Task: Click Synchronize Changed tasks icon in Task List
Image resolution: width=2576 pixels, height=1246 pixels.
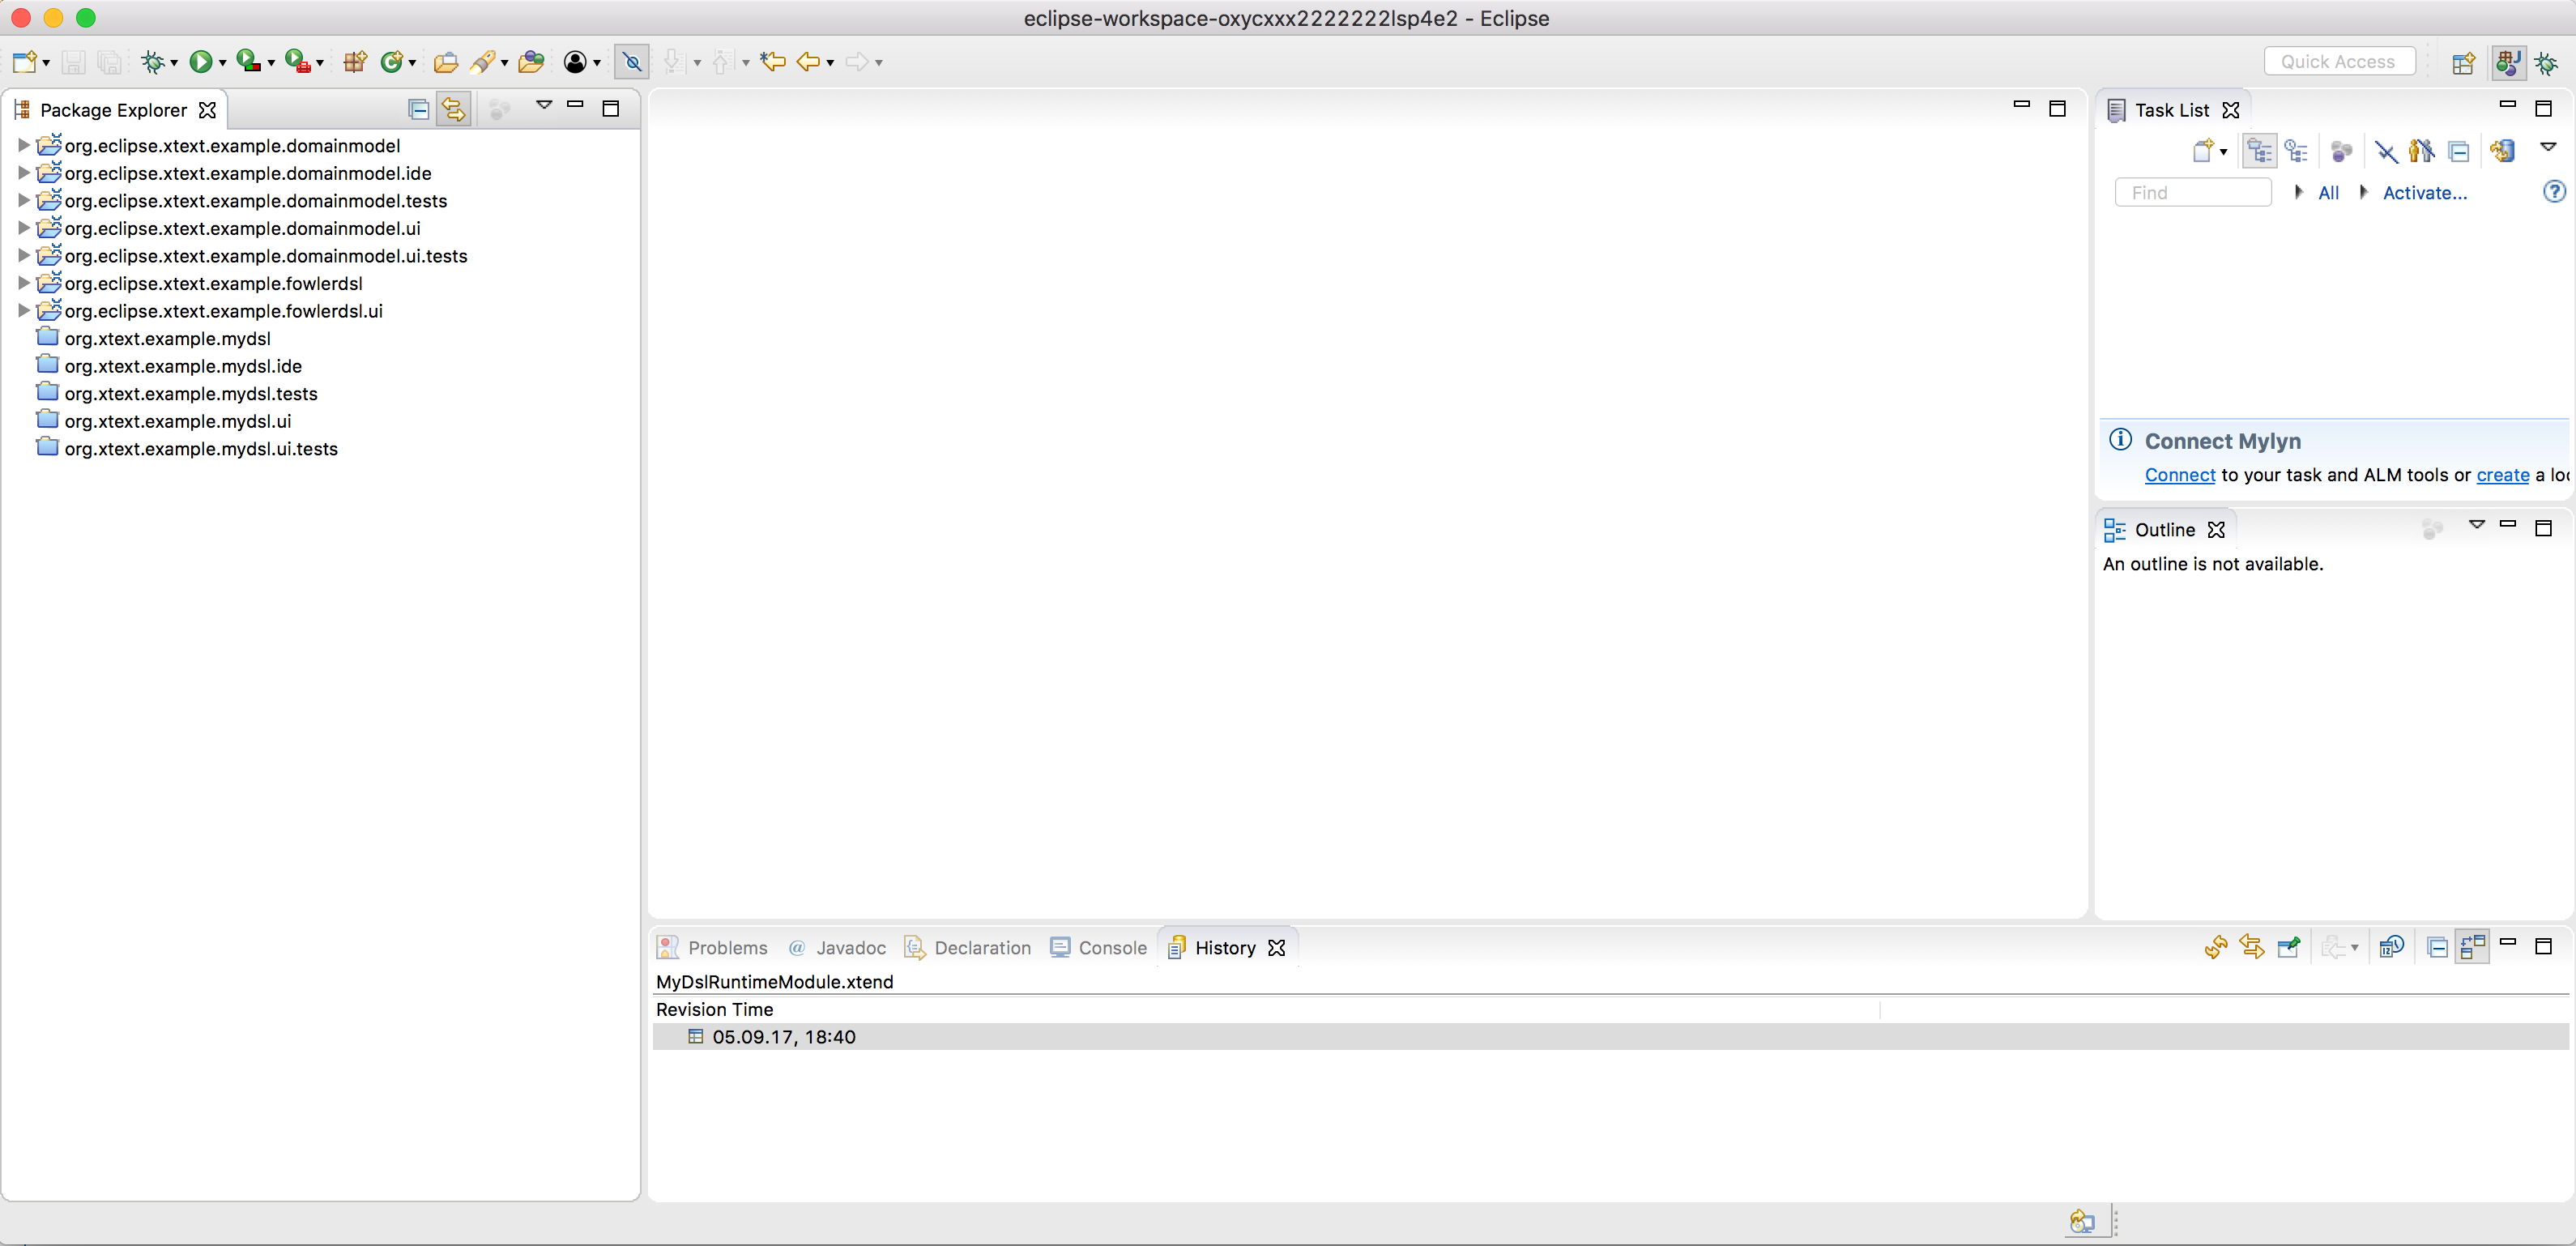Action: pyautogui.click(x=2502, y=151)
